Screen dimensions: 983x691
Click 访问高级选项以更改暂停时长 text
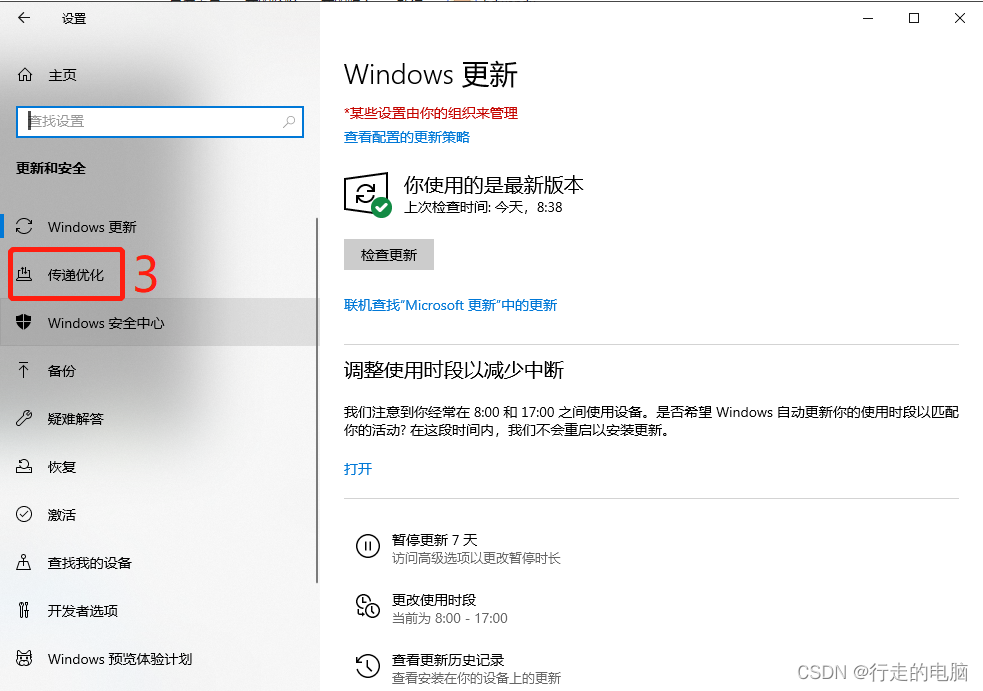(x=476, y=558)
